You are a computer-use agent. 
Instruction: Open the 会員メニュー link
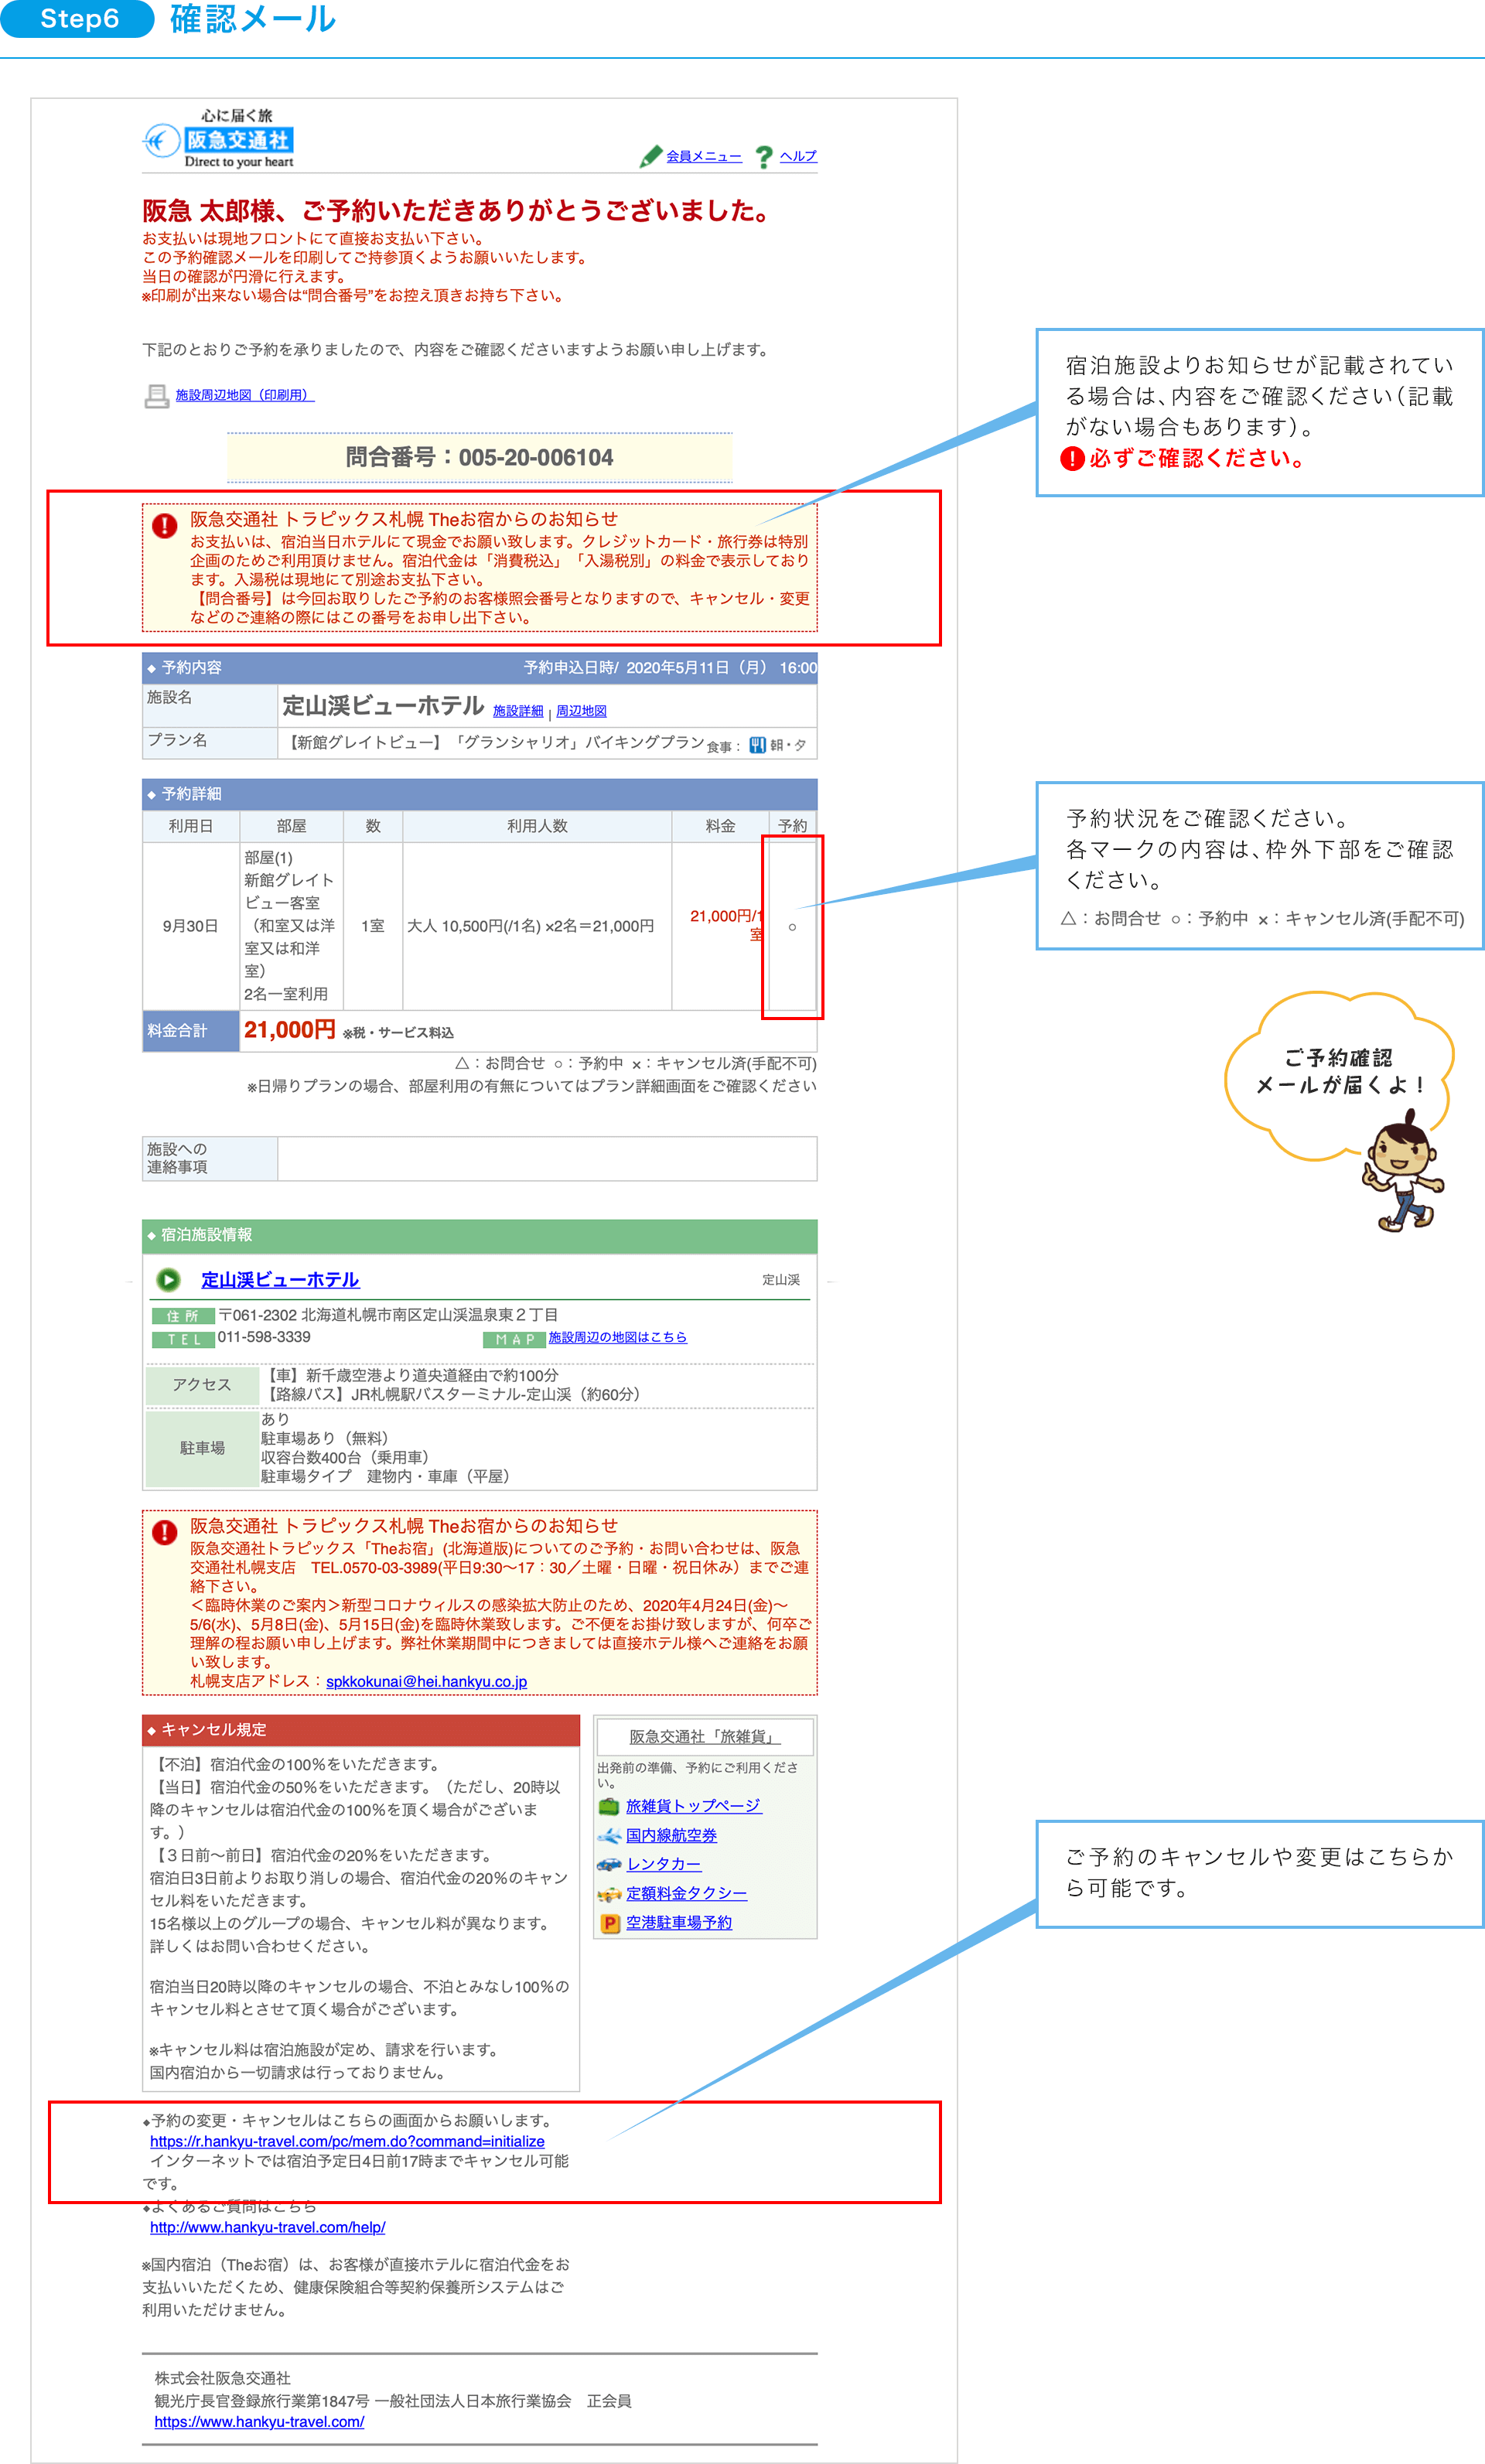click(x=704, y=156)
